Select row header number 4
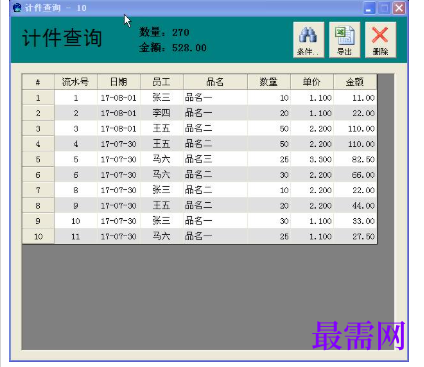 [38, 144]
